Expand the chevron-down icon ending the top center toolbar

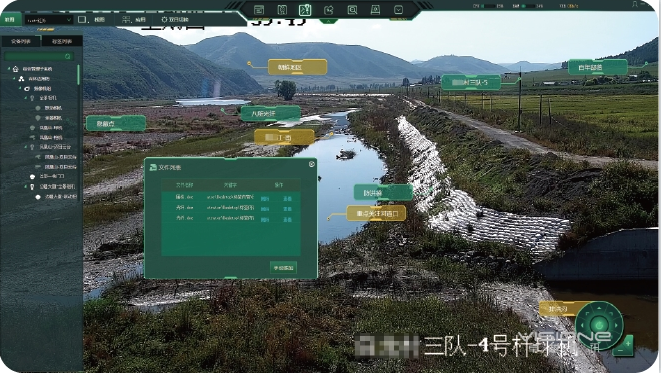[398, 10]
